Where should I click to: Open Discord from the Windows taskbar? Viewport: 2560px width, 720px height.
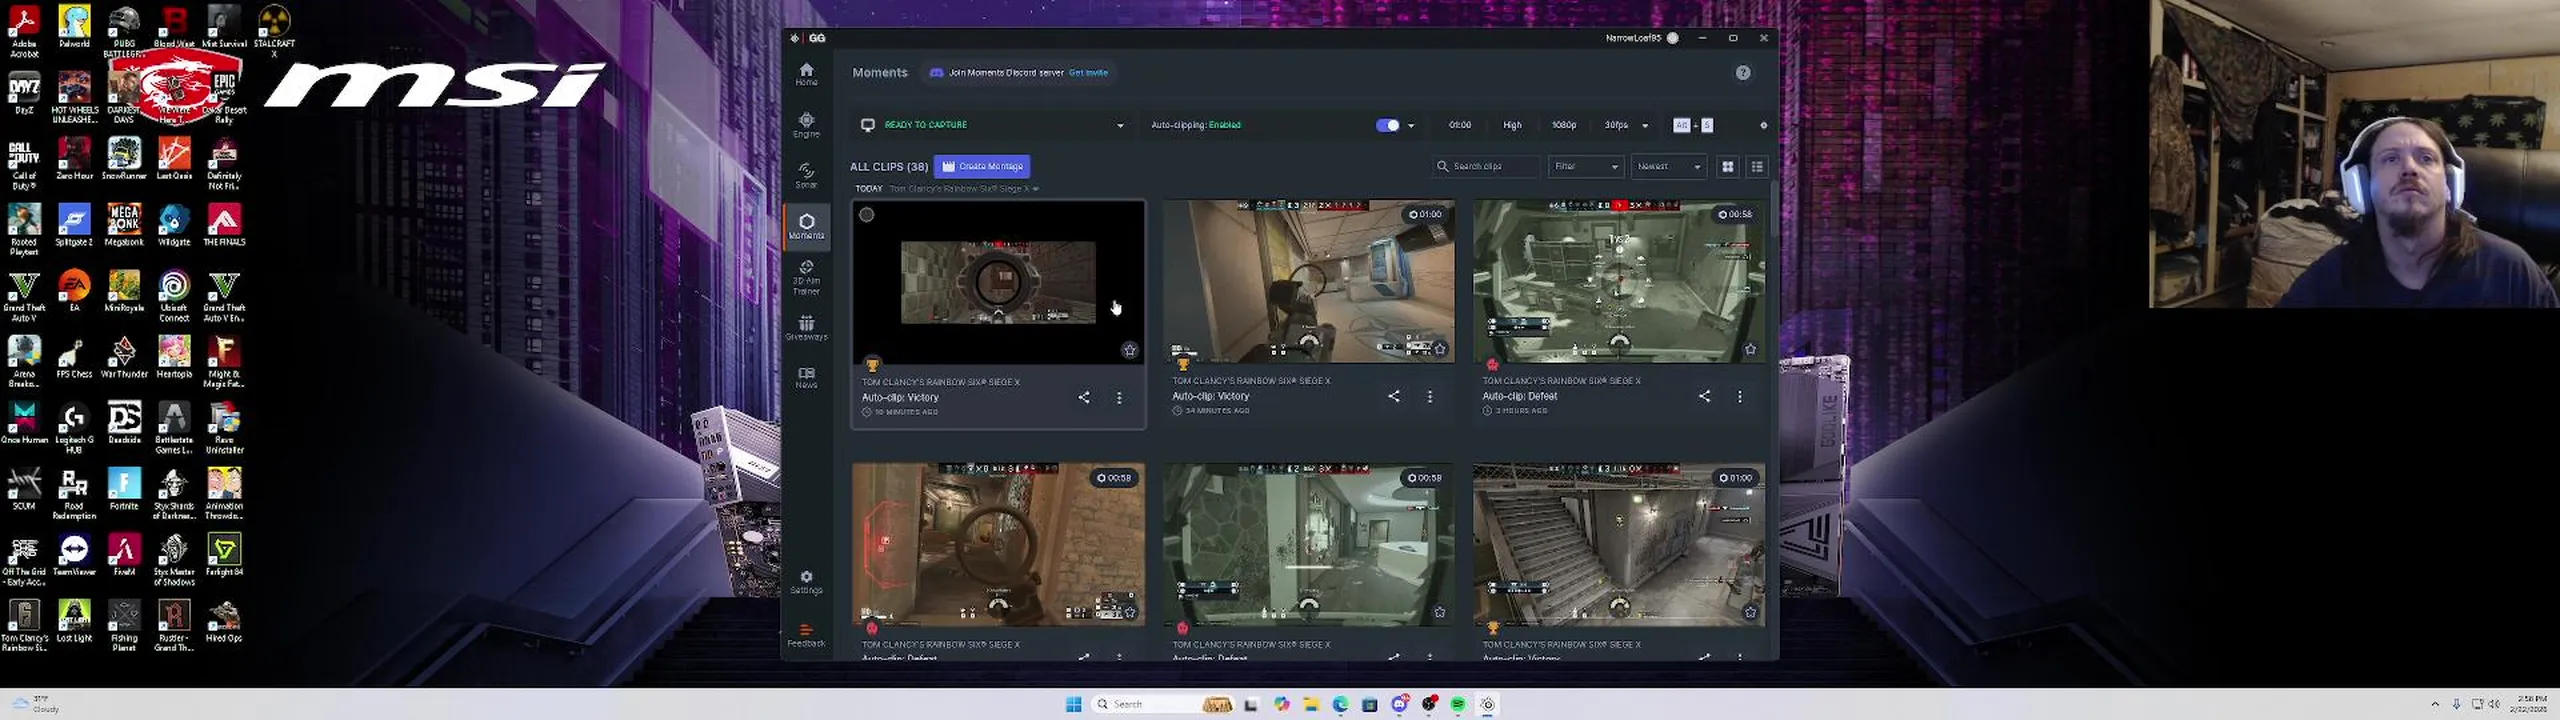1400,704
